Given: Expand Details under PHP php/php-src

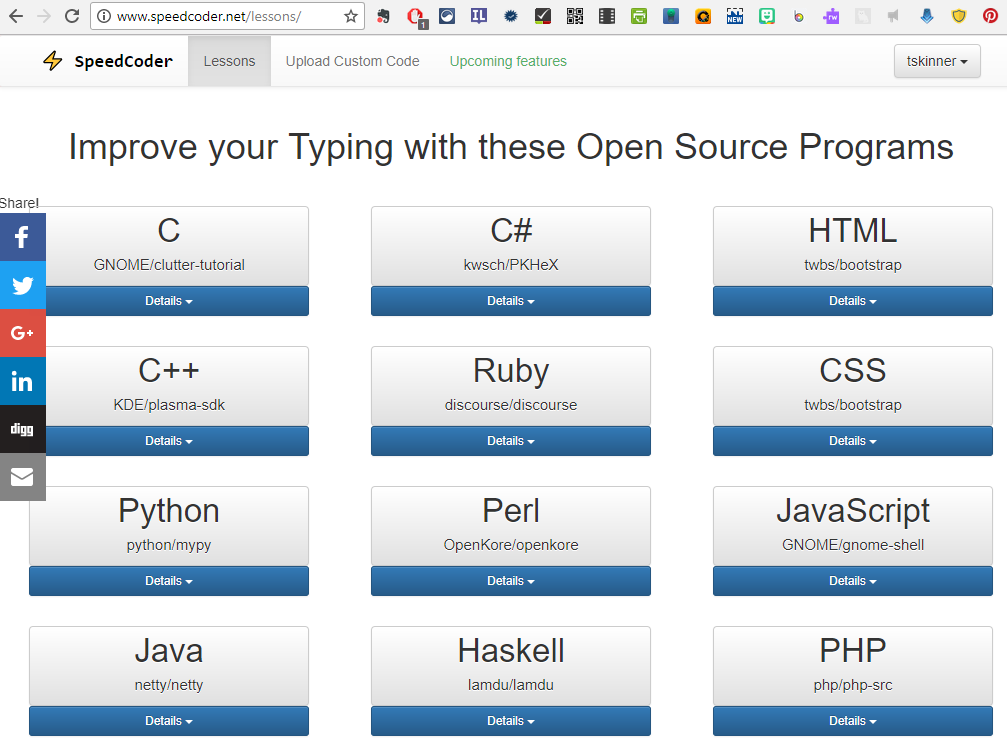Looking at the screenshot, I should pos(853,721).
